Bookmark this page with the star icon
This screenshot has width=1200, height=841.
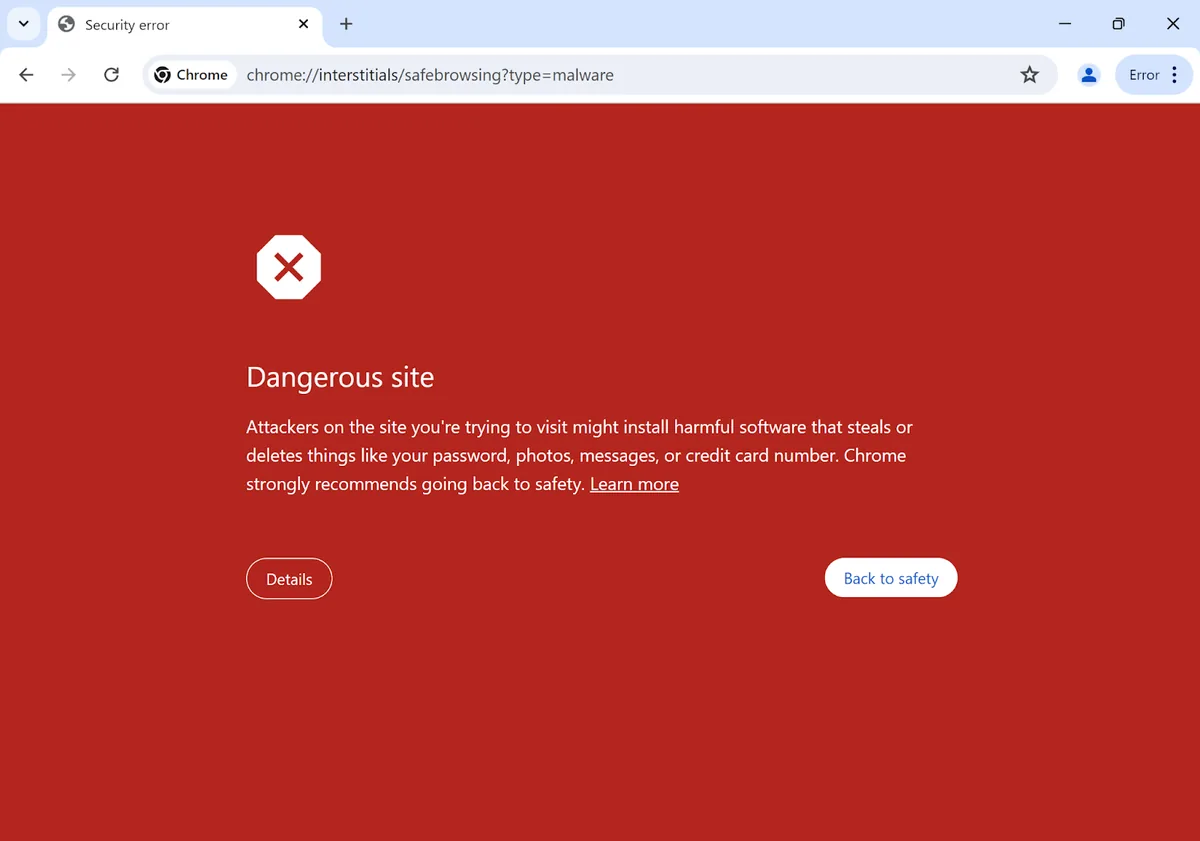[x=1030, y=75]
